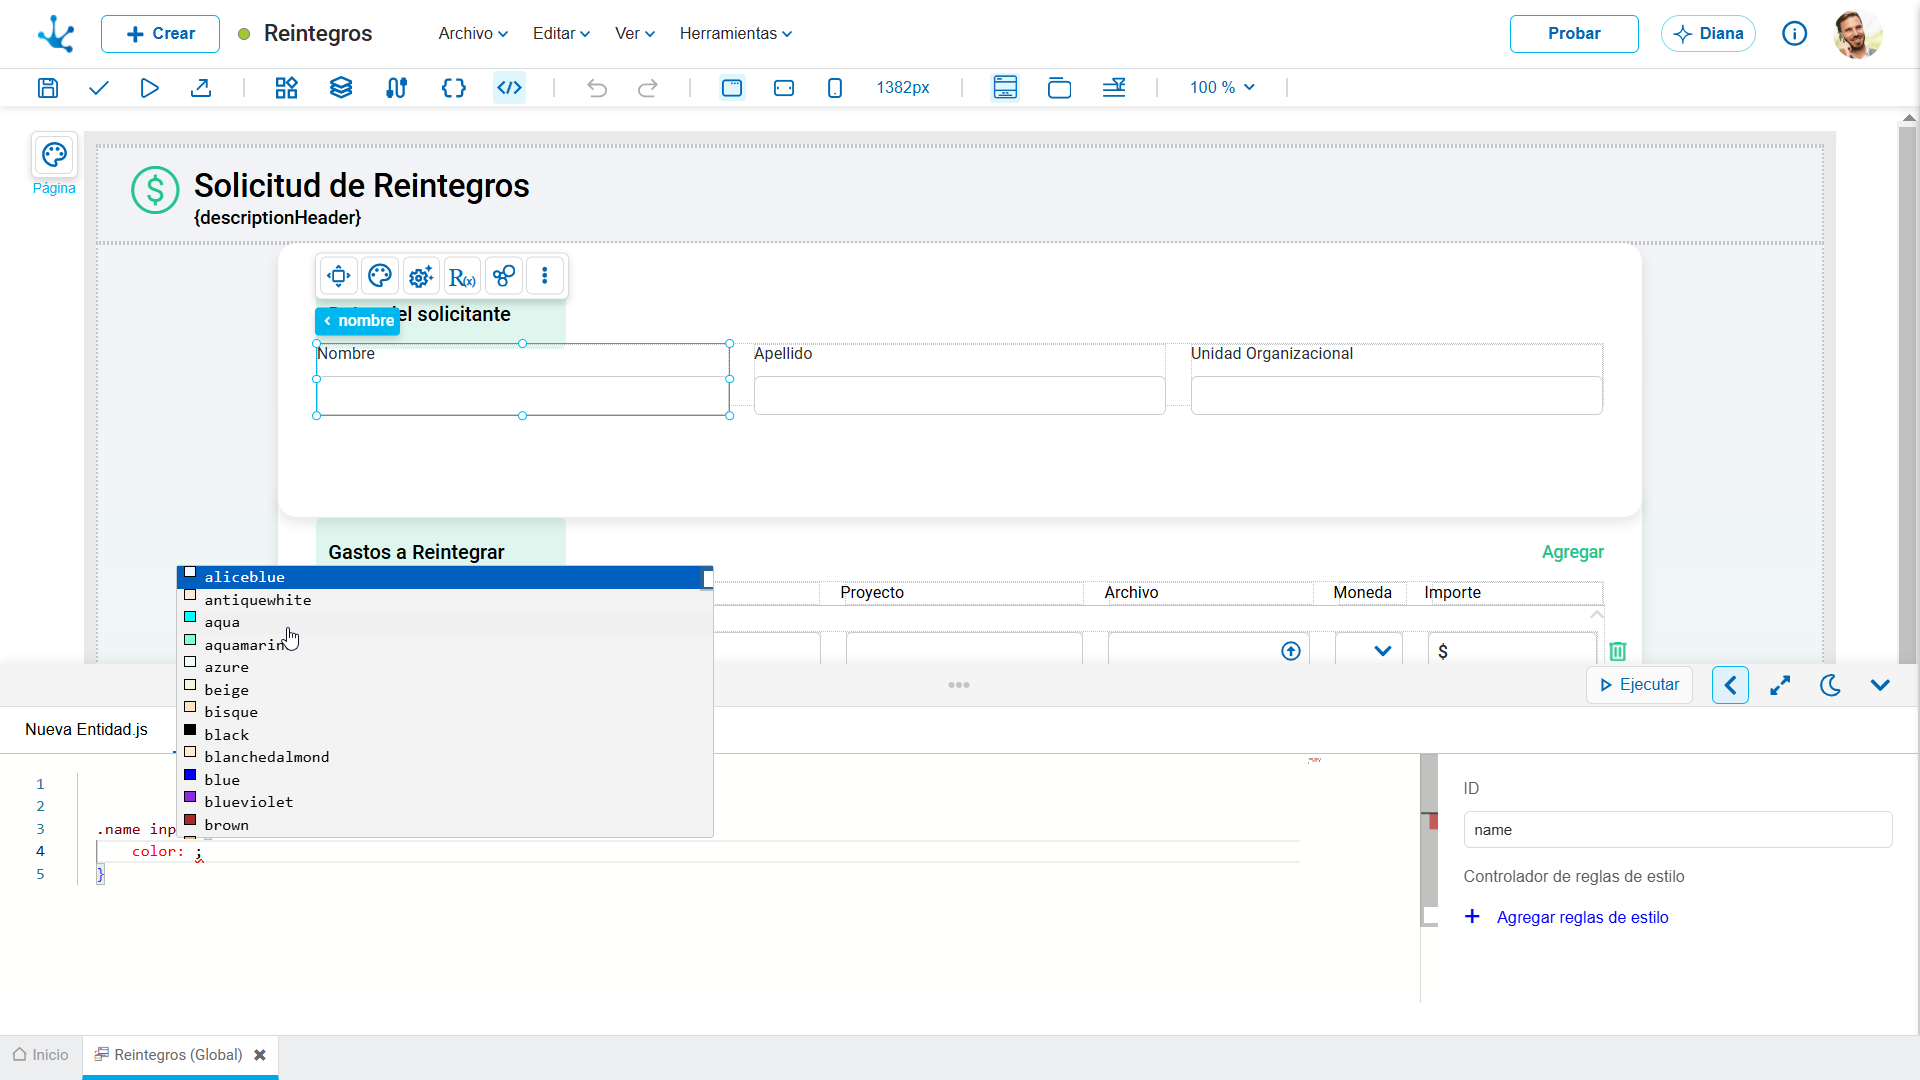The width and height of the screenshot is (1920, 1080).
Task: Open the palette style icon on element toolbar
Action: point(380,276)
